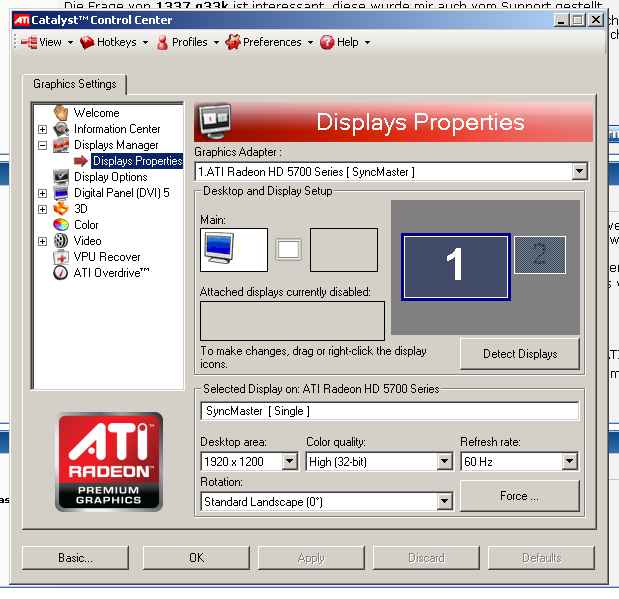The height and width of the screenshot is (599, 619).
Task: Open the Preferences menu
Action: (272, 42)
